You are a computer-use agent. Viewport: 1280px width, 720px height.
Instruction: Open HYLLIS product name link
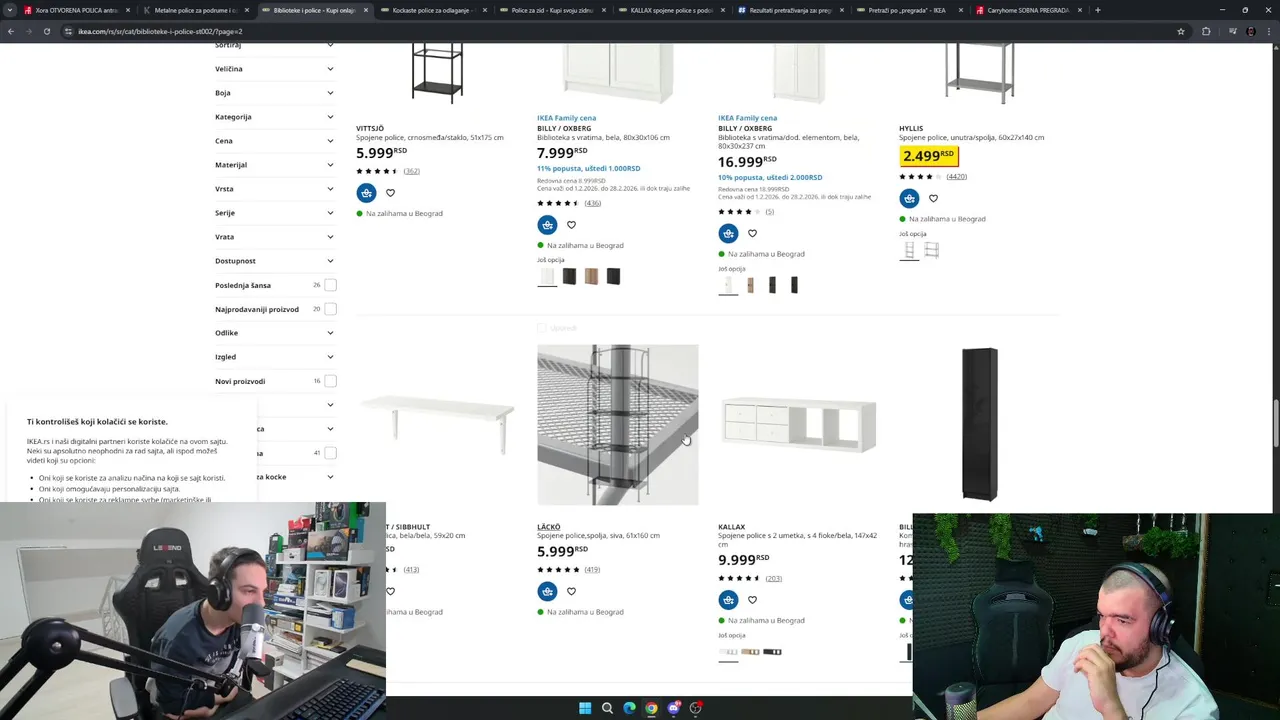910,128
